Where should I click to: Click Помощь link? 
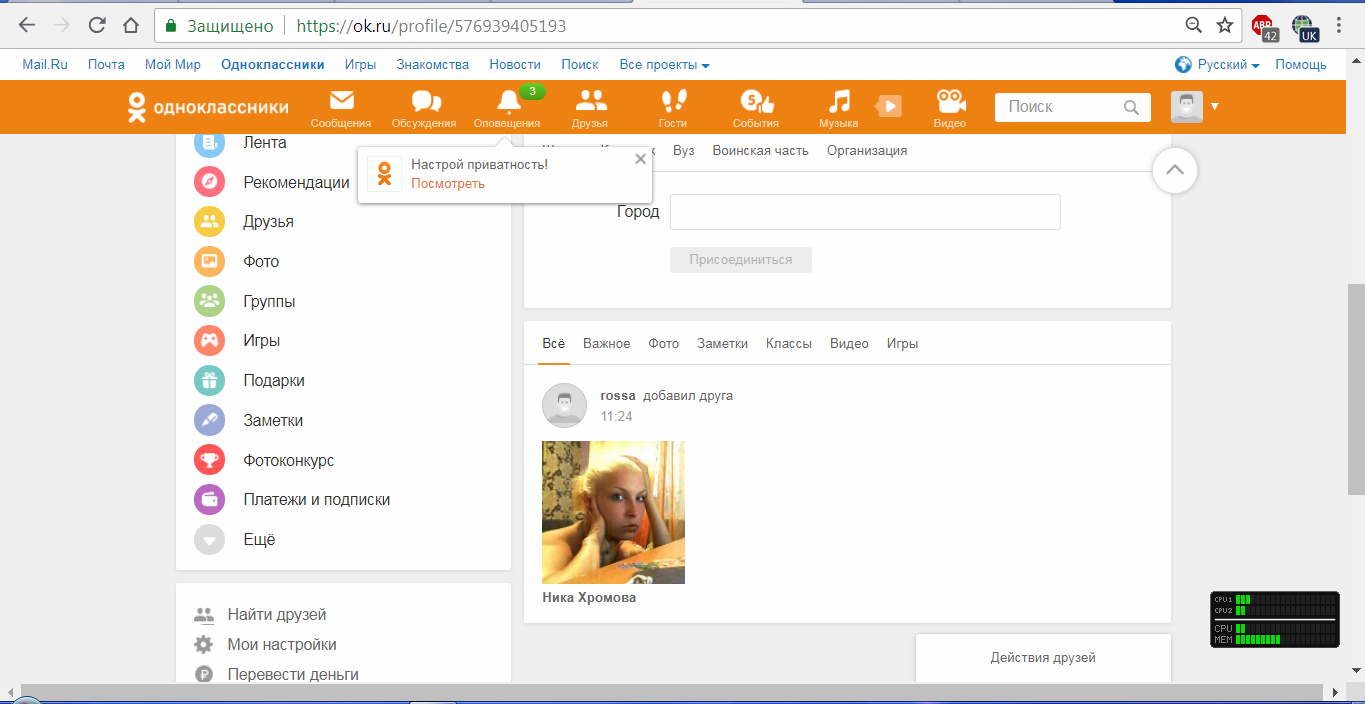click(1301, 64)
